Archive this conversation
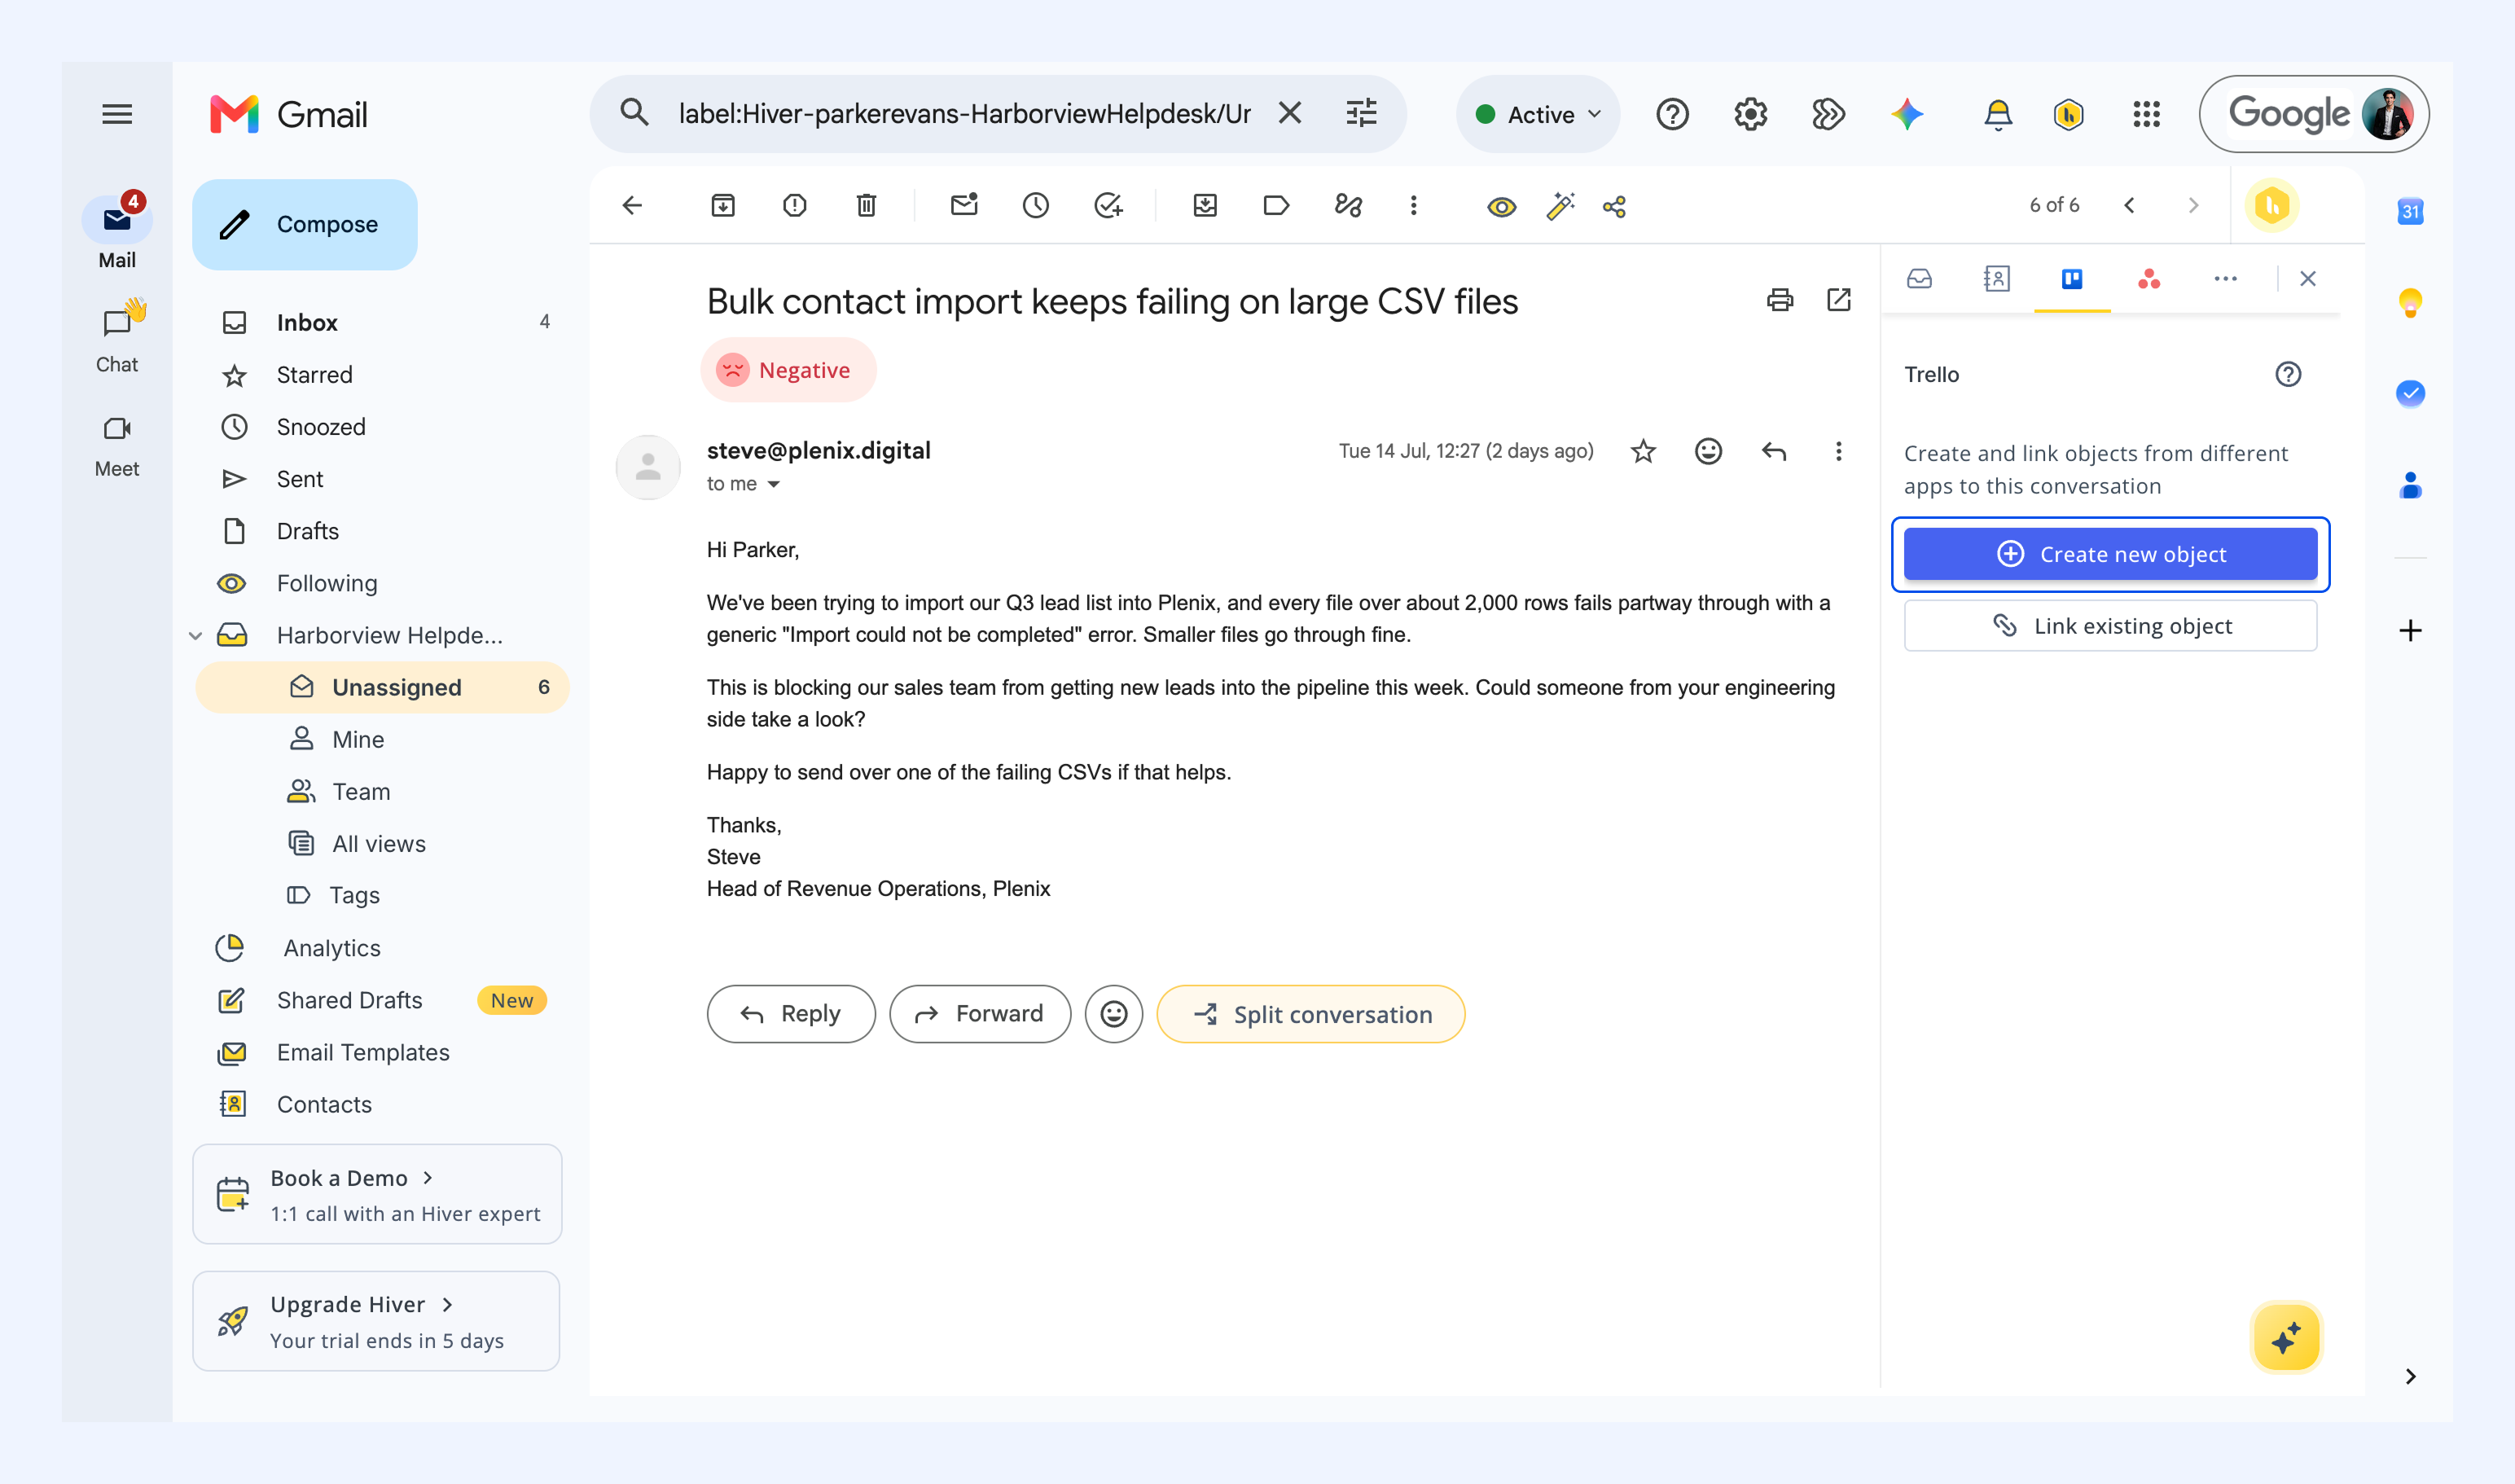This screenshot has width=2515, height=1484. [x=723, y=206]
